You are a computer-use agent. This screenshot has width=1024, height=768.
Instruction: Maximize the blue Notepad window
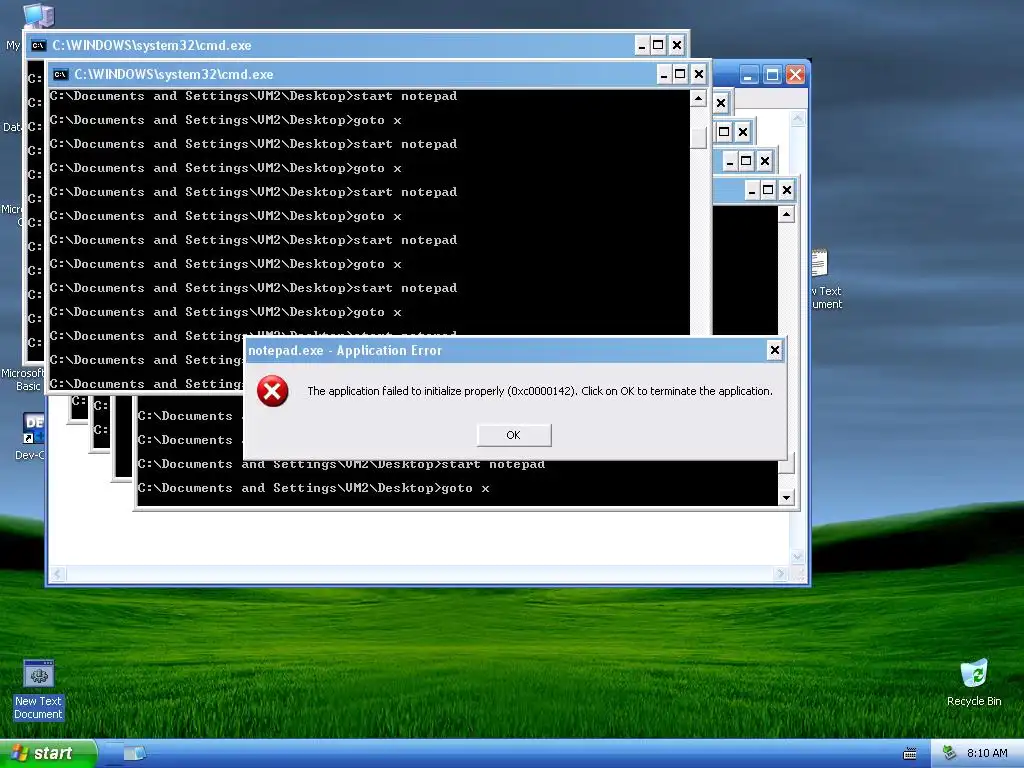(x=772, y=75)
